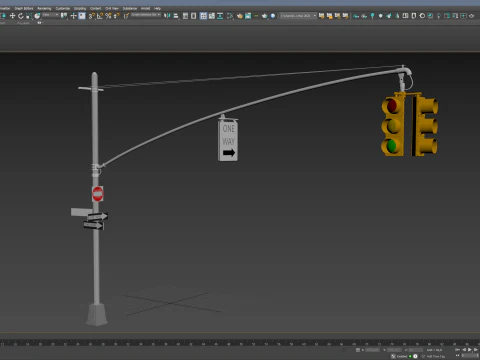Toggle the green Enabled status indicator

pyautogui.click(x=410, y=356)
